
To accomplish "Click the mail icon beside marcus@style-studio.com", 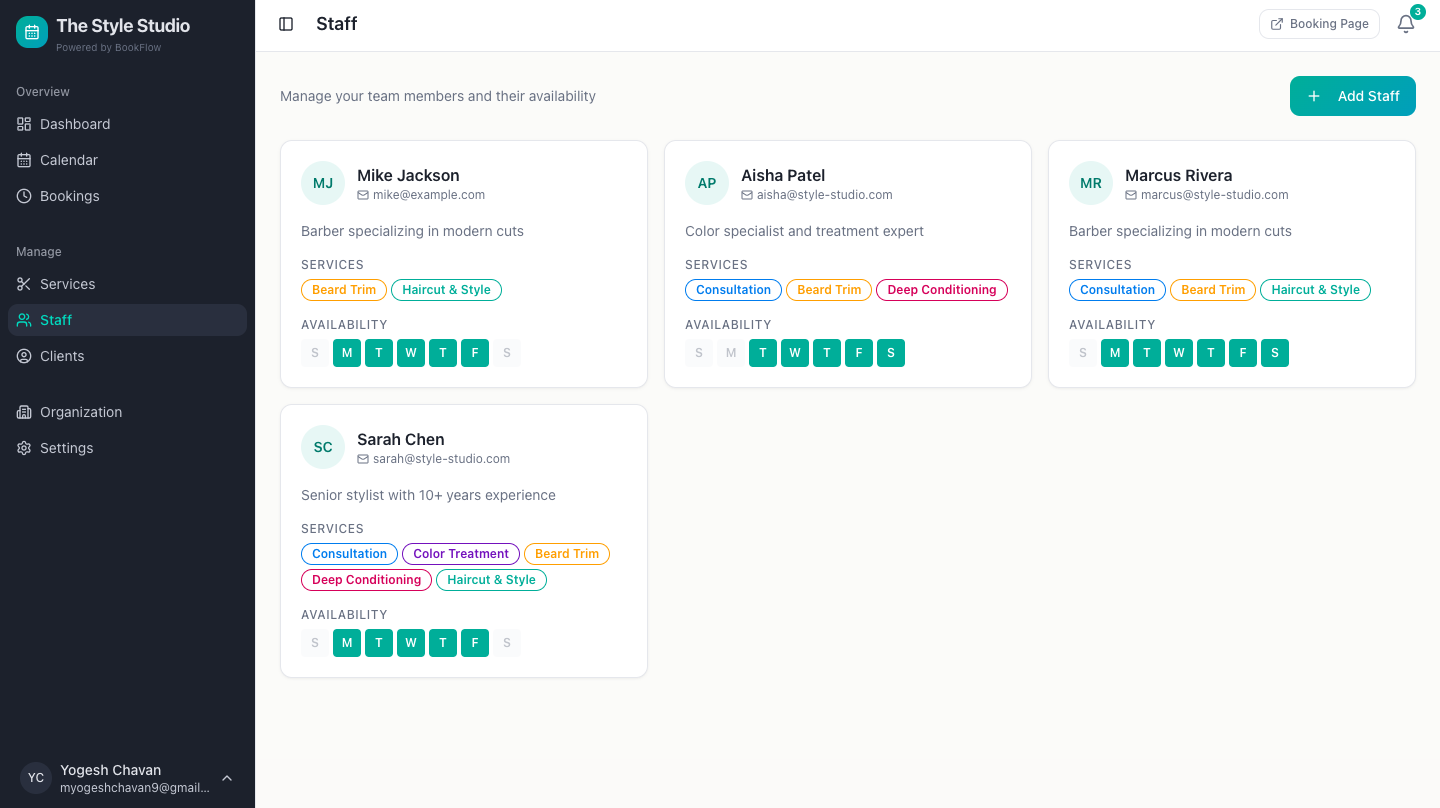I will point(1131,195).
